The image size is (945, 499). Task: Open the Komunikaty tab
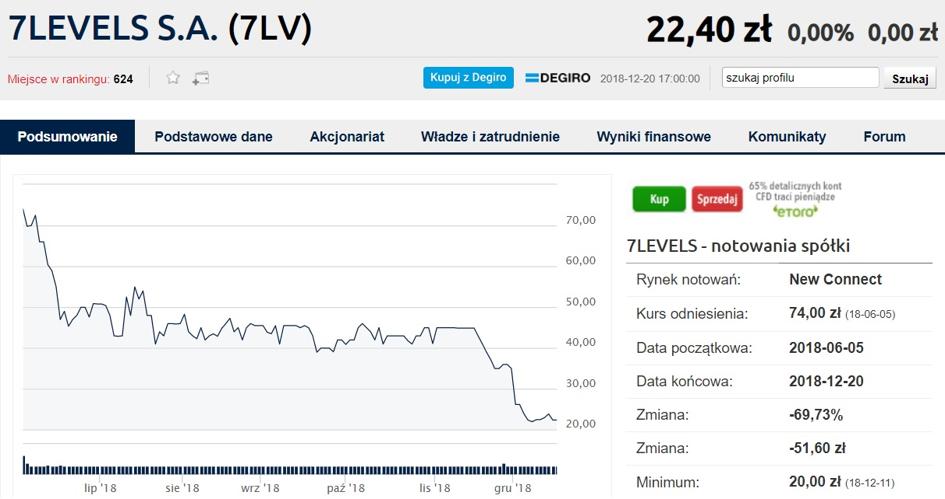[x=787, y=137]
